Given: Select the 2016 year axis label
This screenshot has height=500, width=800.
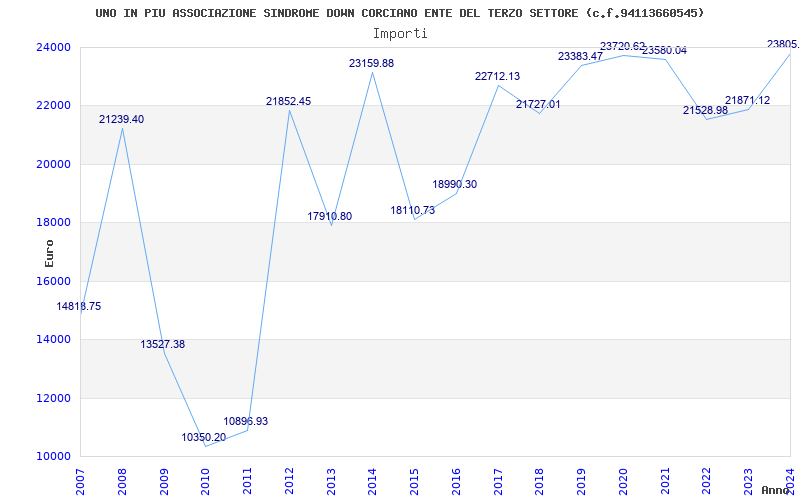Looking at the screenshot, I should pos(456,482).
